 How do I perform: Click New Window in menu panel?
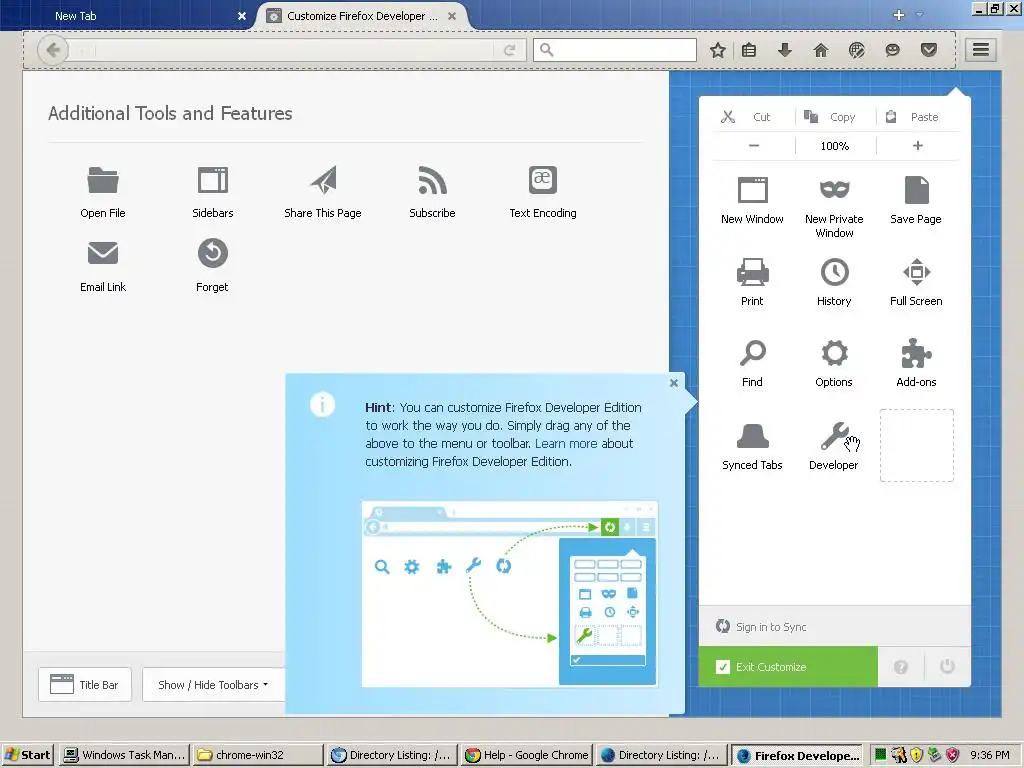(x=752, y=200)
